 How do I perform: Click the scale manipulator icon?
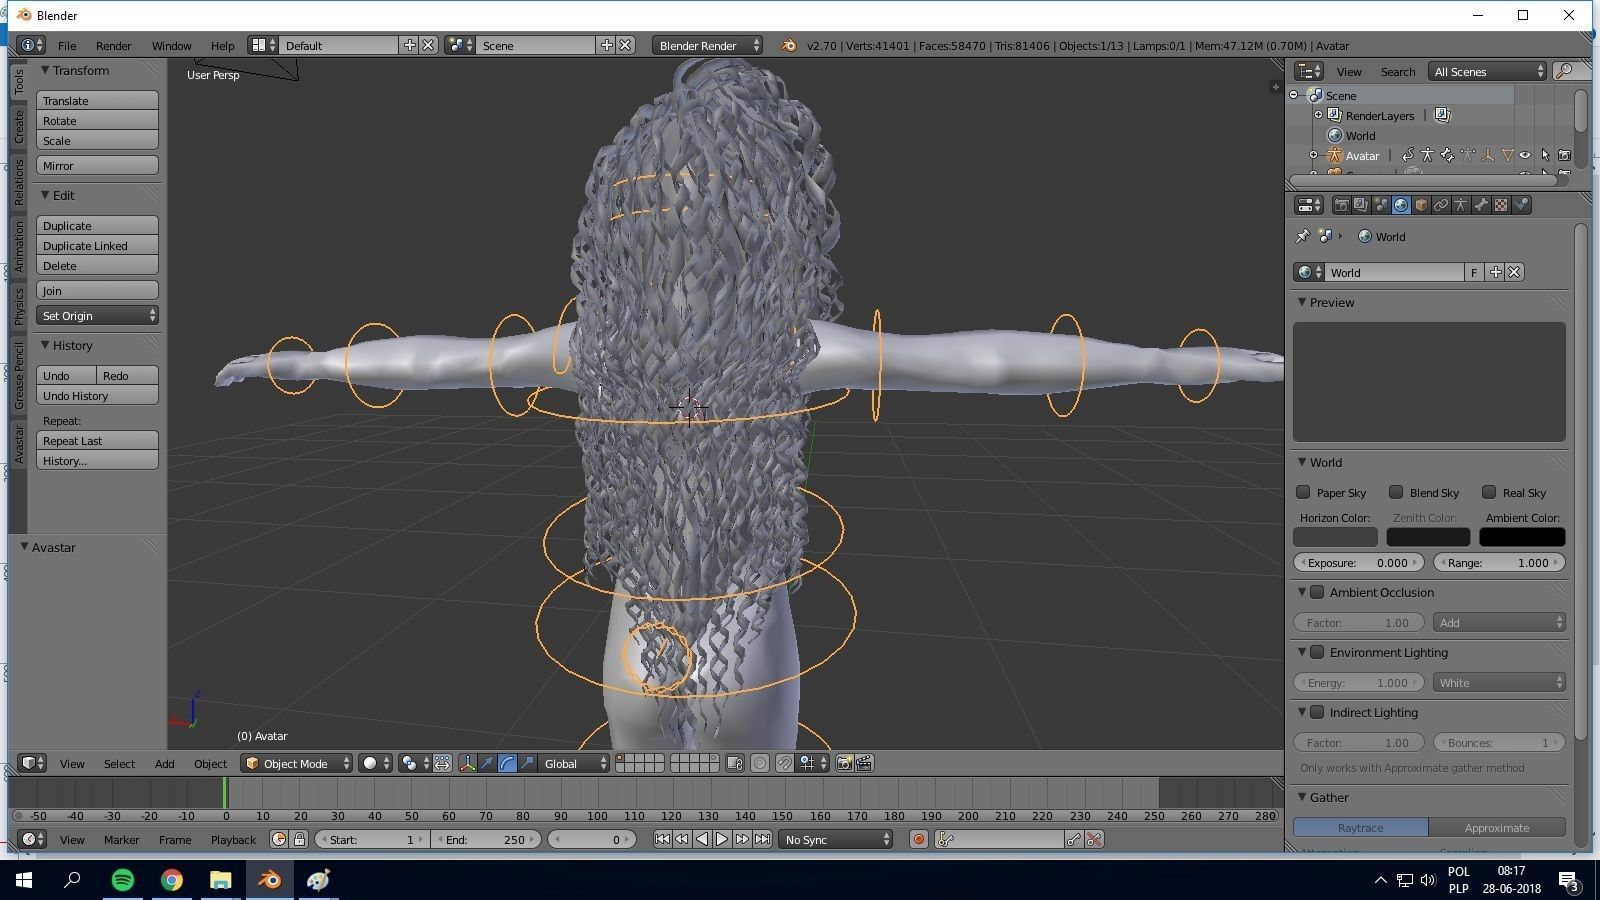tap(527, 763)
